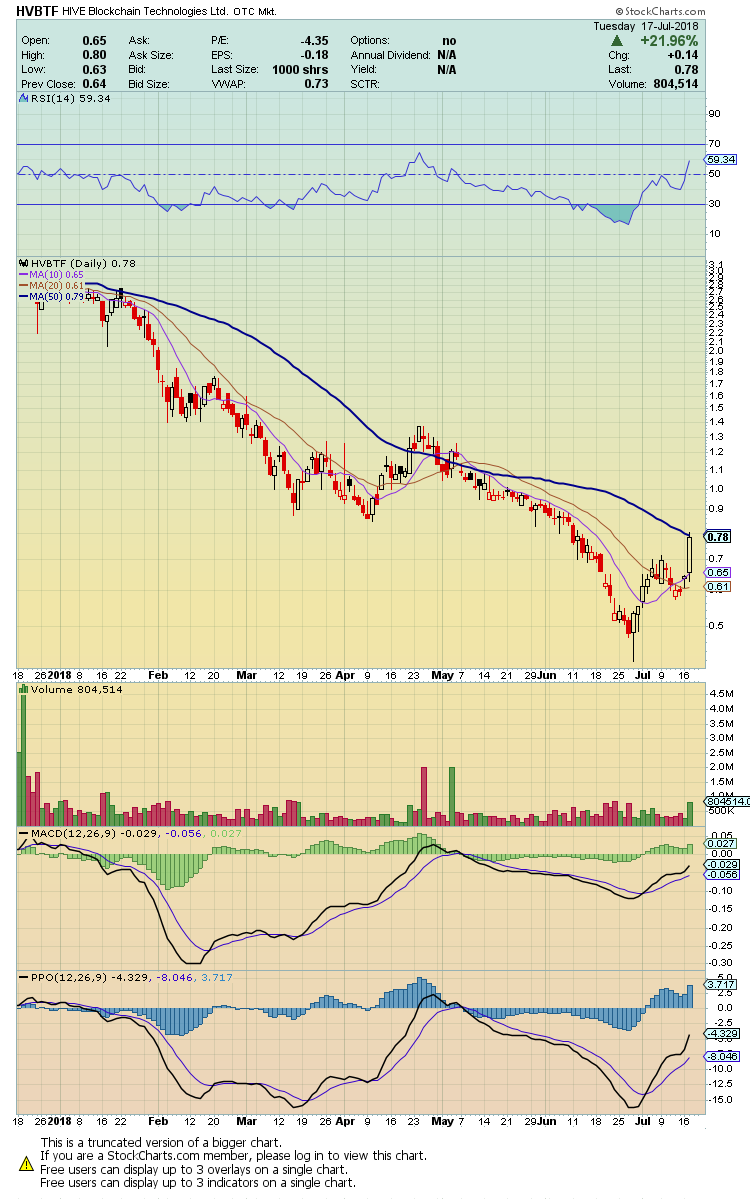750x1200 pixels.
Task: Click the PPO signal tag '-8.046'
Action: click(x=720, y=1056)
